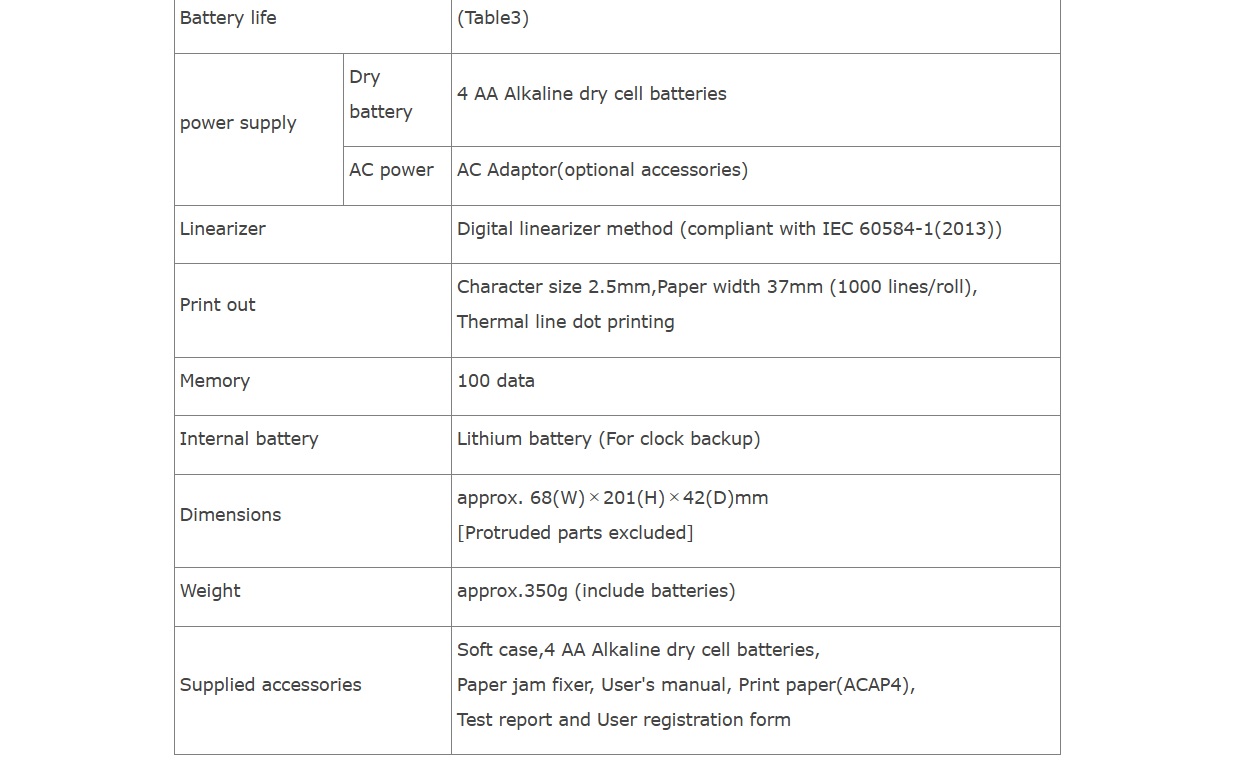Click the "(Table3)" battery life reference
1243x769 pixels.
493,18
